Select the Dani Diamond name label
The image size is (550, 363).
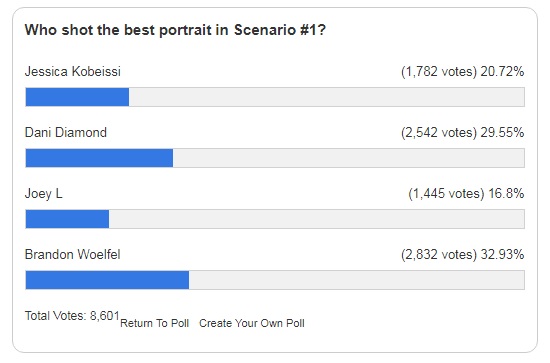coord(66,133)
